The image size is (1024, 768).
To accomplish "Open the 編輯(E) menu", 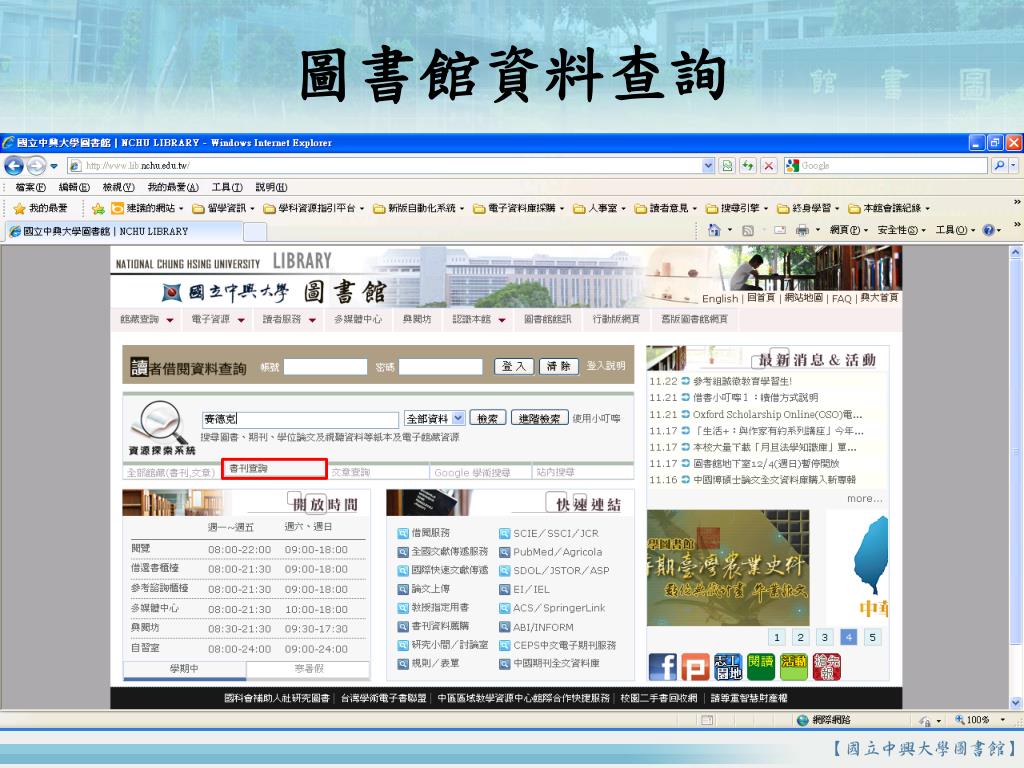I will click(x=74, y=187).
